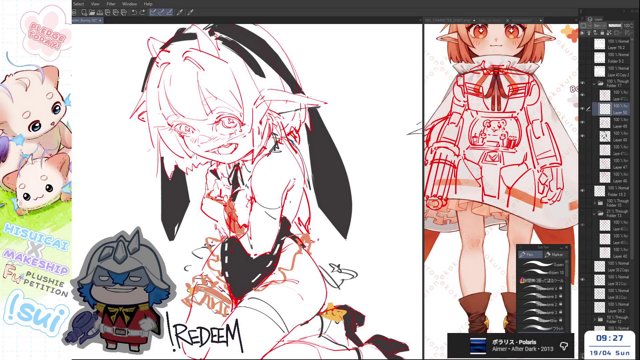Screen dimensions: 640x360
Task: Select the Pen tab in Sub Tool panel
Action: (x=530, y=254)
